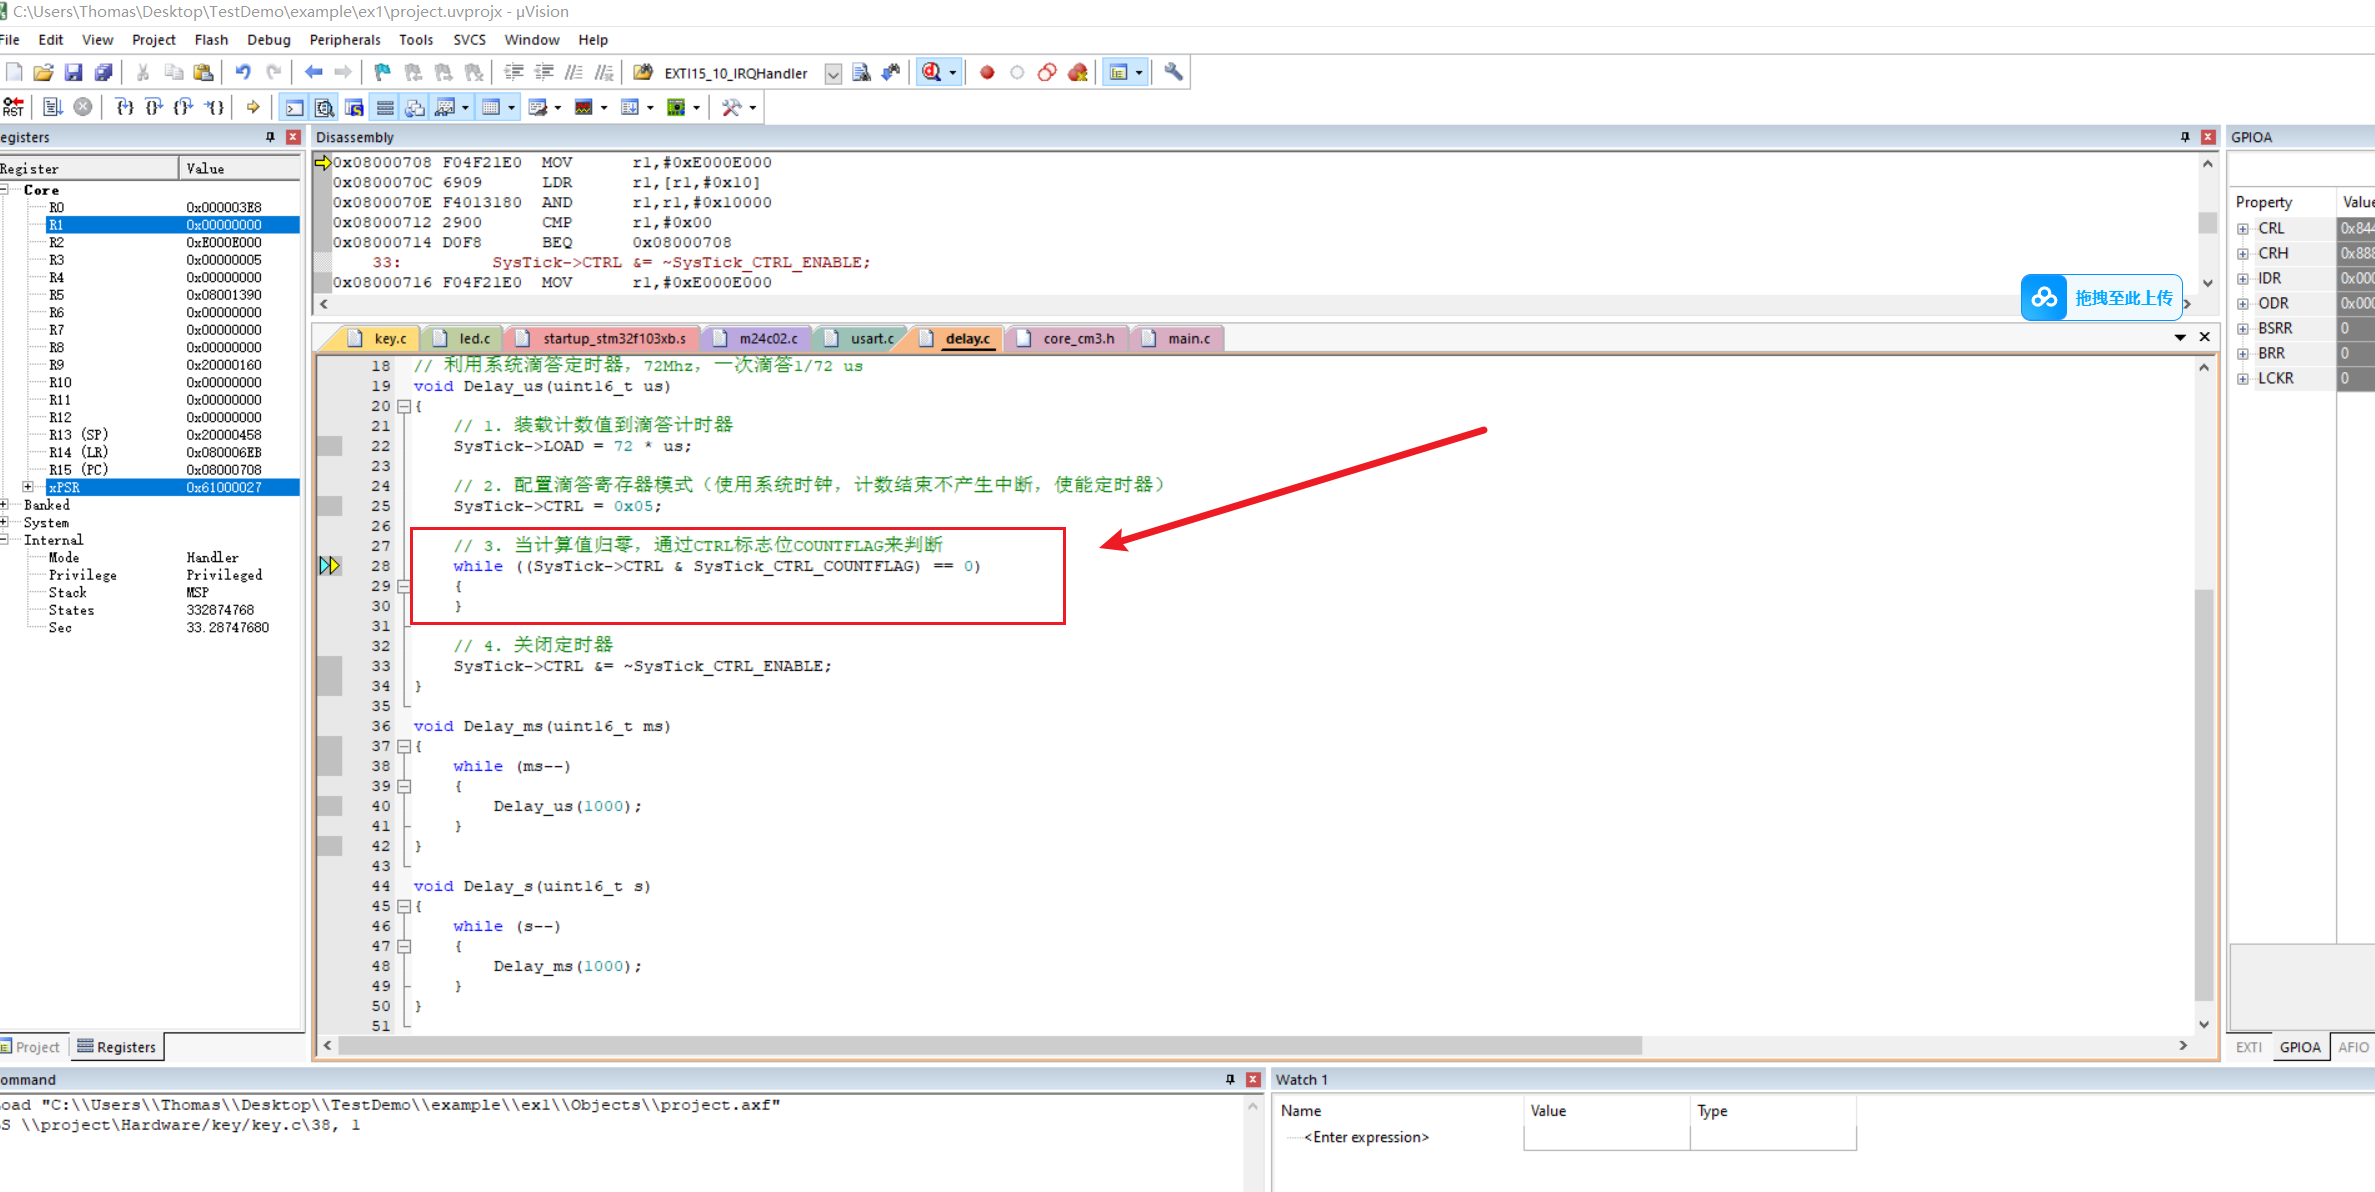This screenshot has height=1192, width=2375.
Task: Toggle the Memory Windows button
Action: [491, 107]
